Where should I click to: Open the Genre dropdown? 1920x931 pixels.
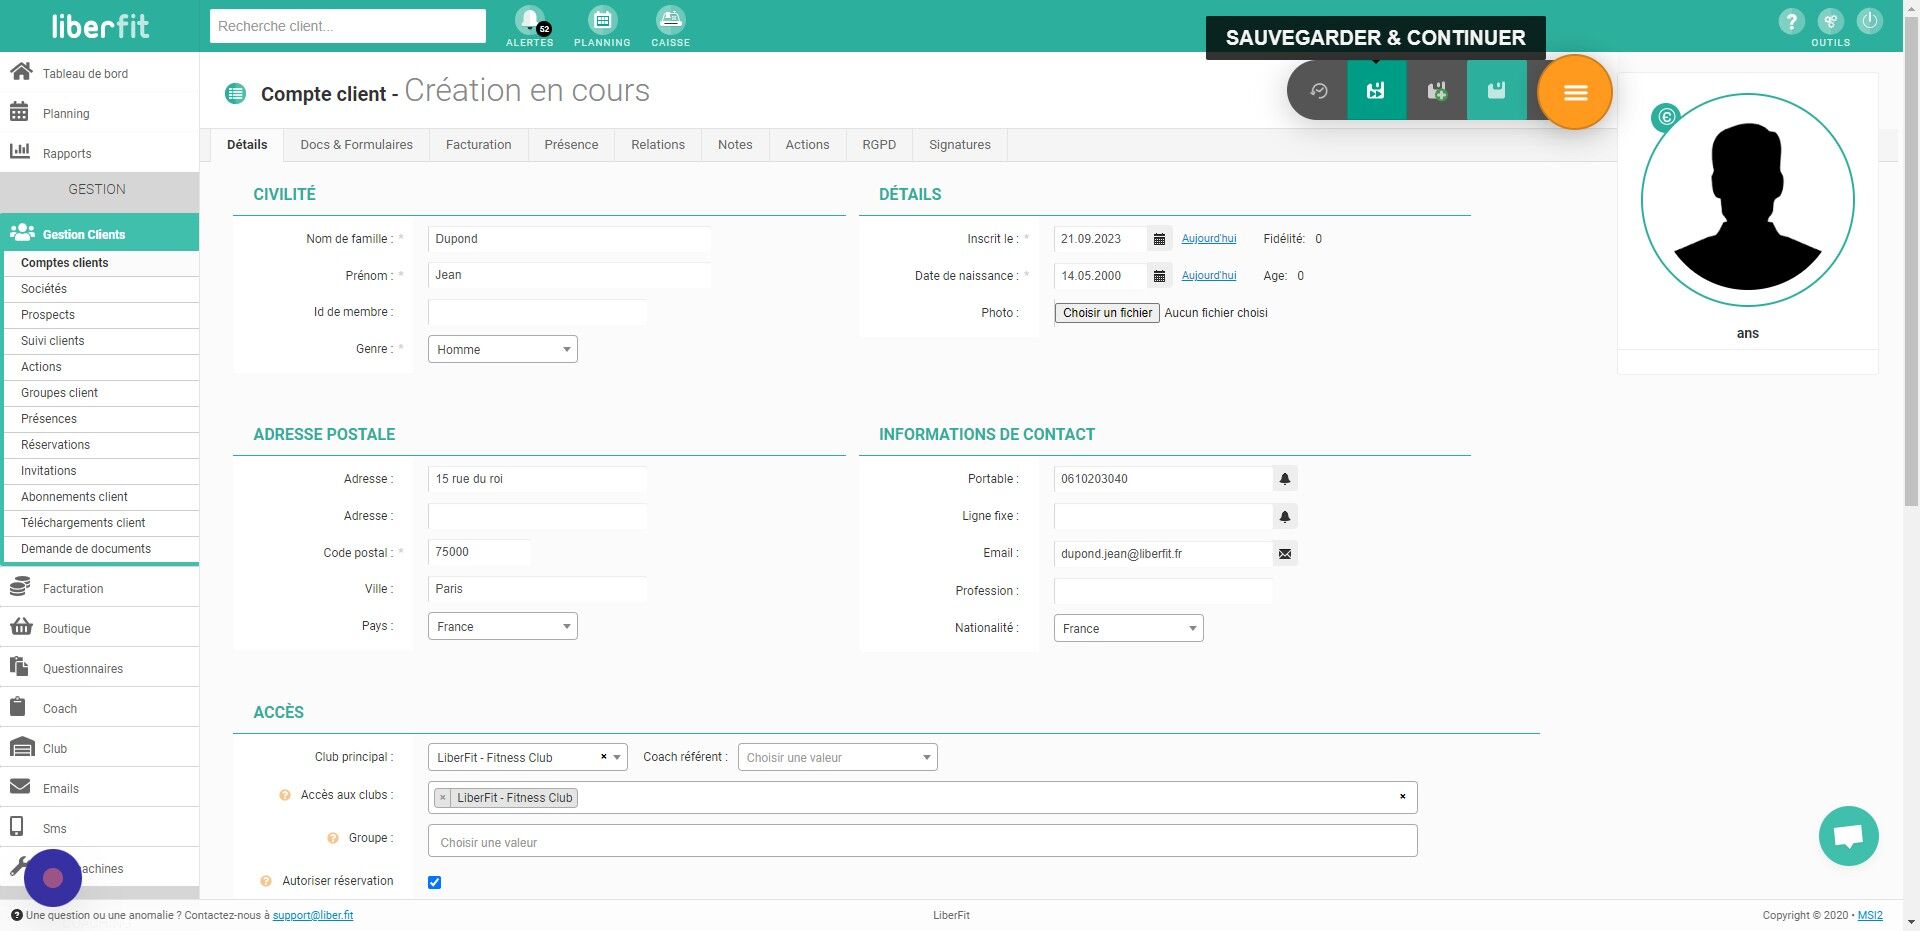click(502, 349)
